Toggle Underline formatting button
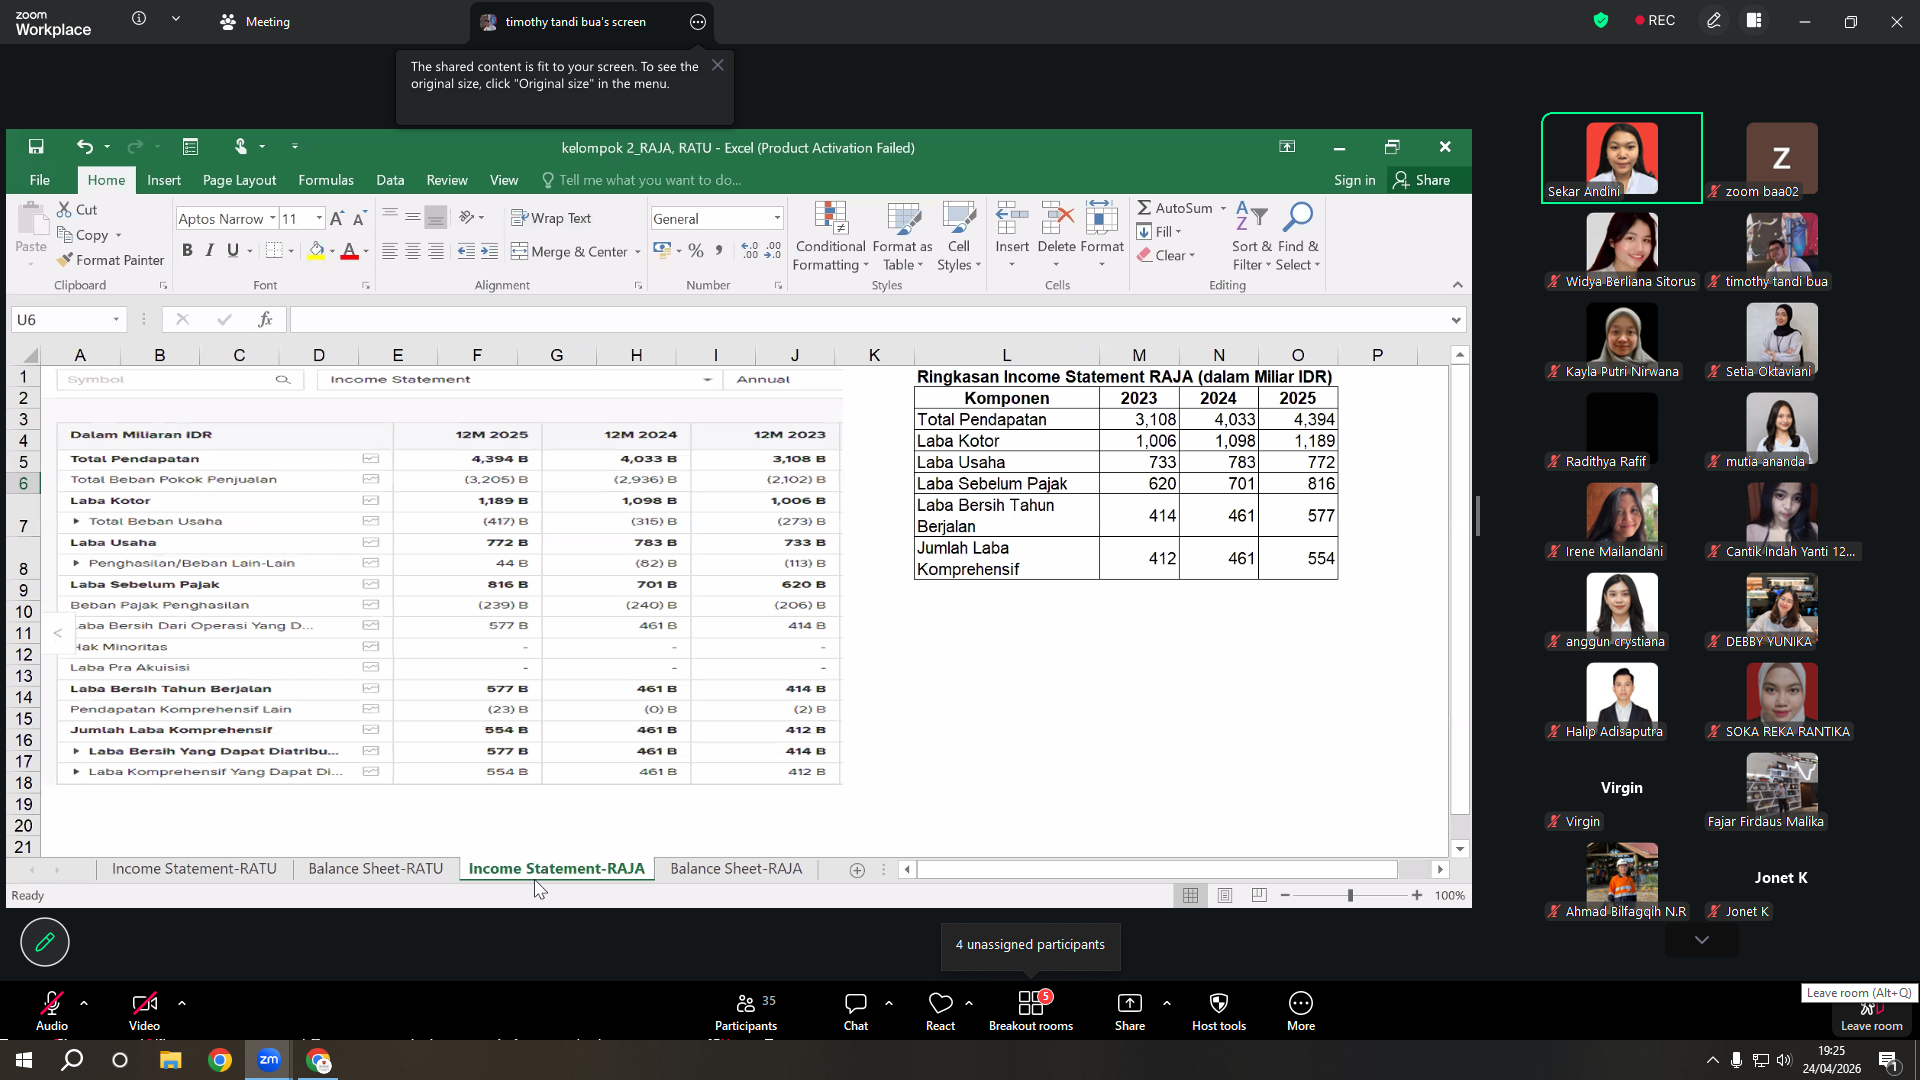 [233, 251]
